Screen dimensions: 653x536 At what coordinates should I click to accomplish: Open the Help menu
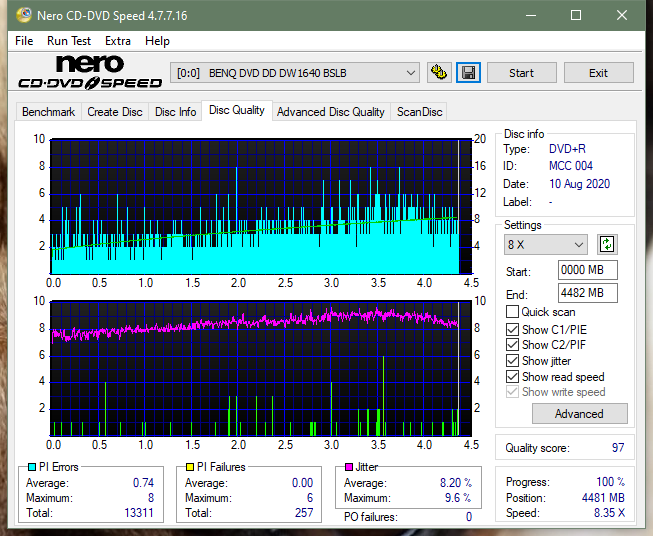157,41
